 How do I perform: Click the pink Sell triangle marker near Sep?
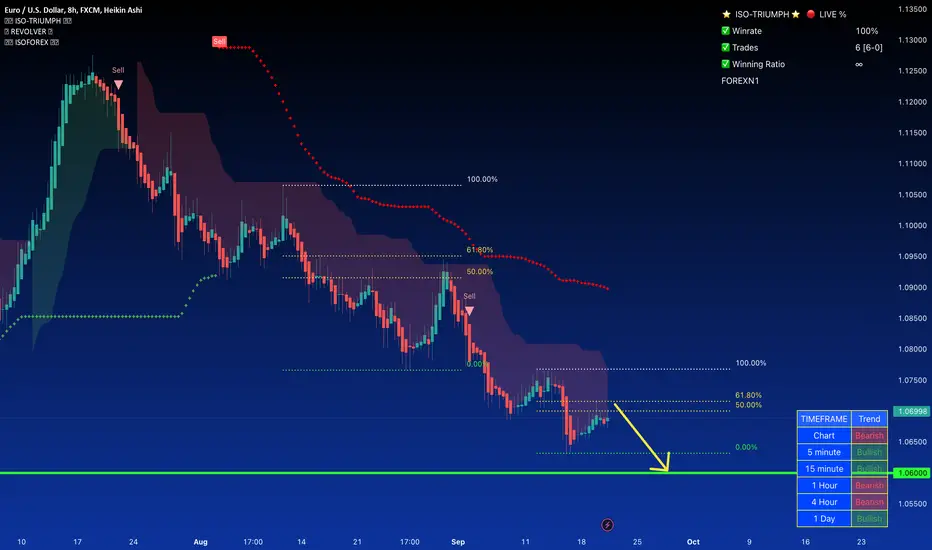point(470,311)
